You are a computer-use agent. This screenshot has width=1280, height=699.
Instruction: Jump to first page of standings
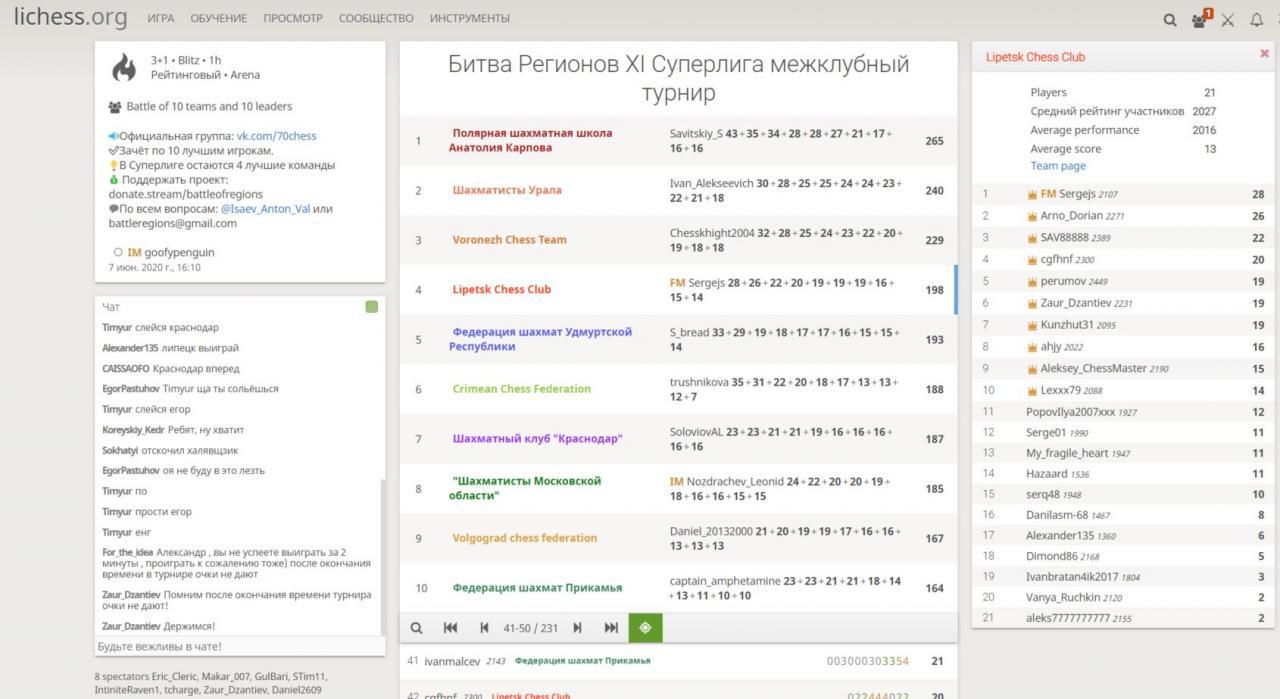[x=450, y=628]
